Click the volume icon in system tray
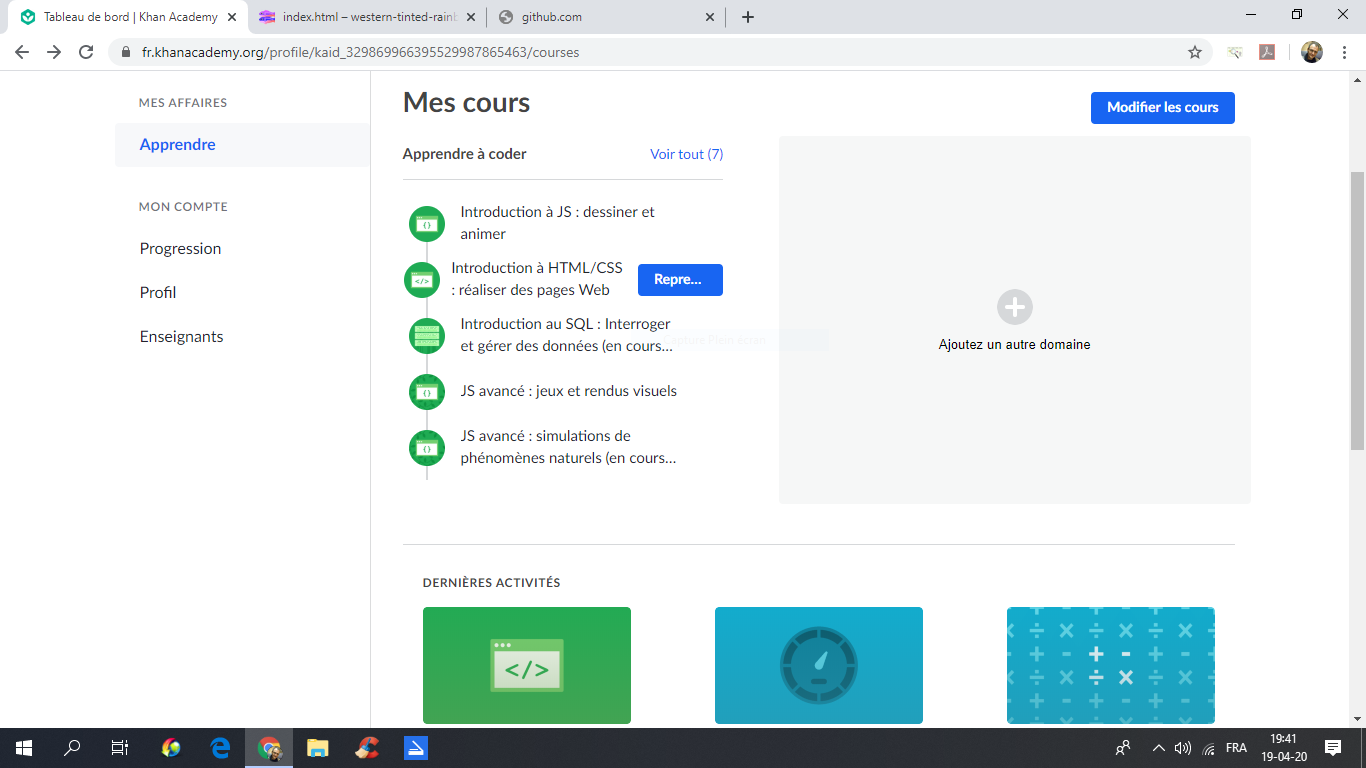This screenshot has width=1366, height=768. [x=1183, y=748]
